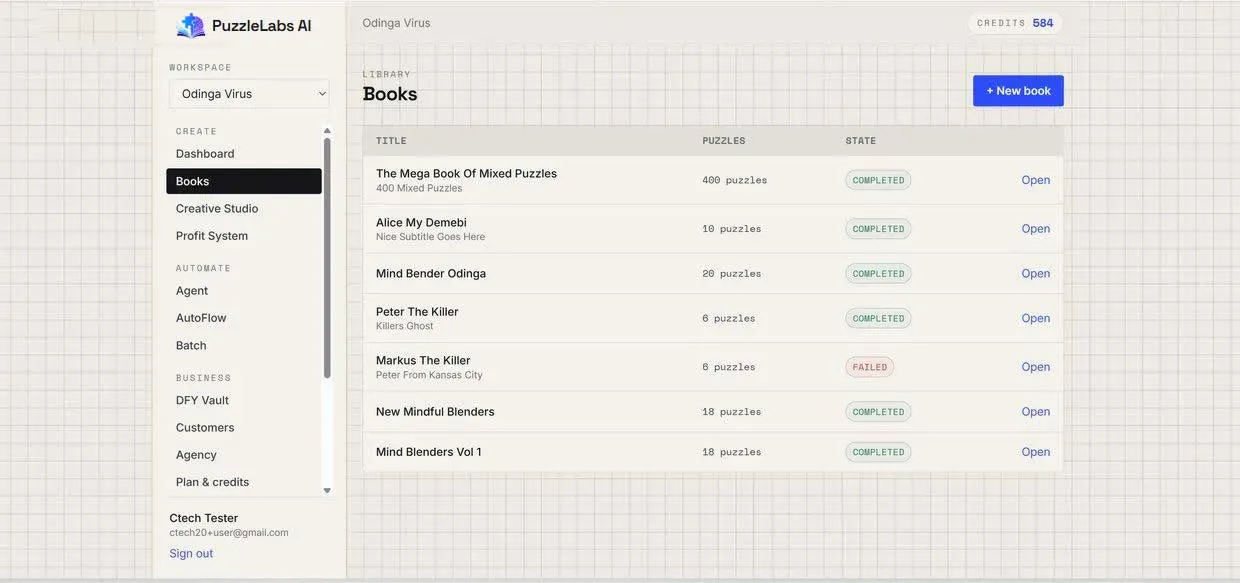This screenshot has width=1240, height=583.
Task: Click COMPLETED badge for Mega Book row
Action: point(878,180)
